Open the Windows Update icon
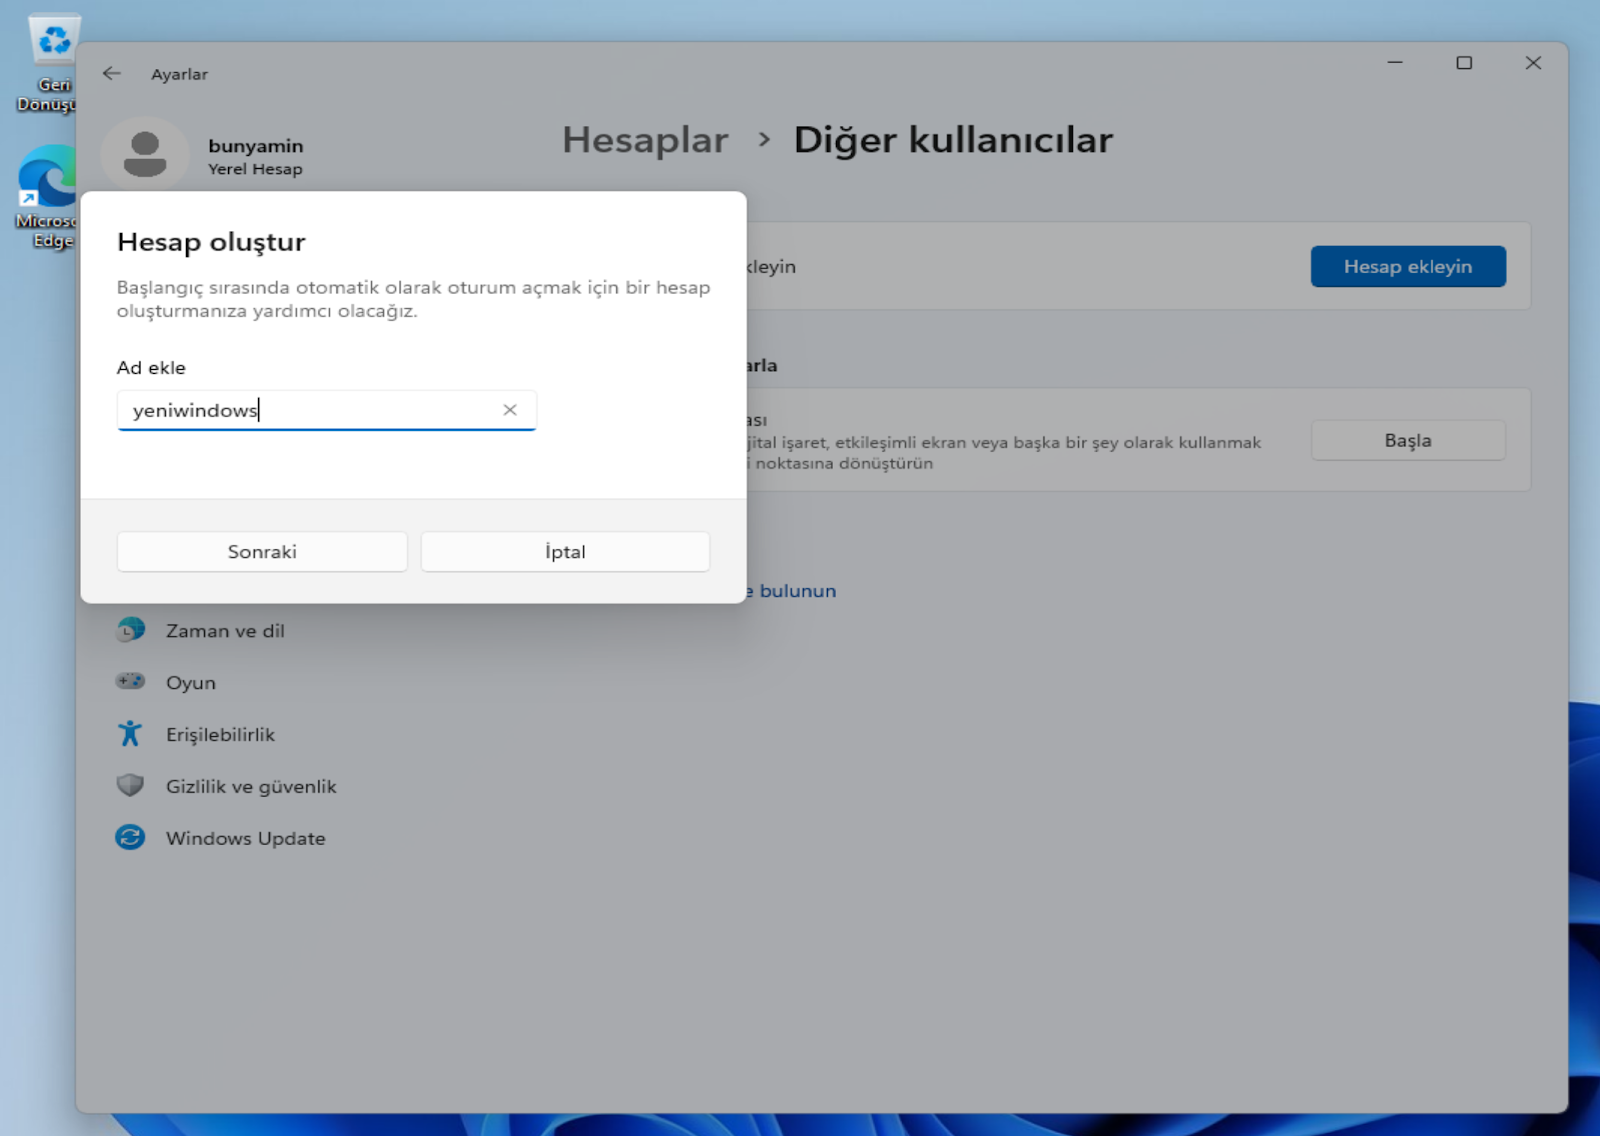Viewport: 1600px width, 1136px height. [130, 838]
